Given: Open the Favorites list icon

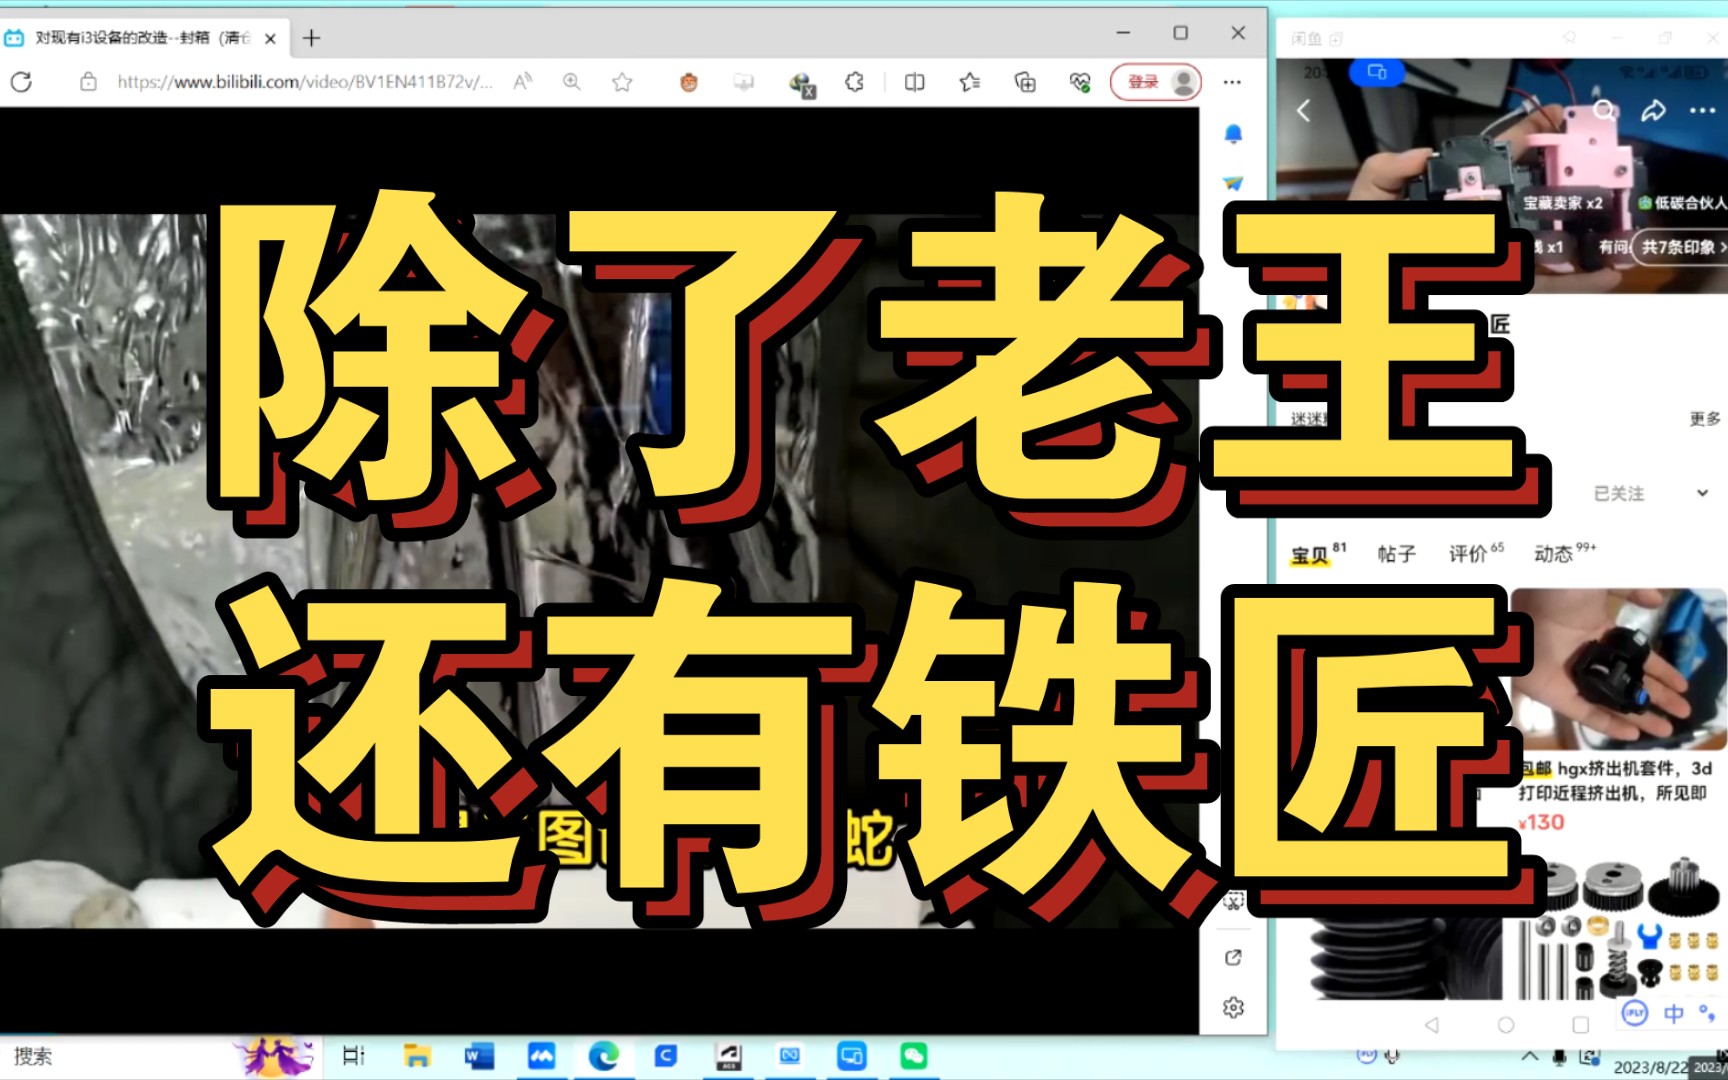Looking at the screenshot, I should (x=969, y=82).
